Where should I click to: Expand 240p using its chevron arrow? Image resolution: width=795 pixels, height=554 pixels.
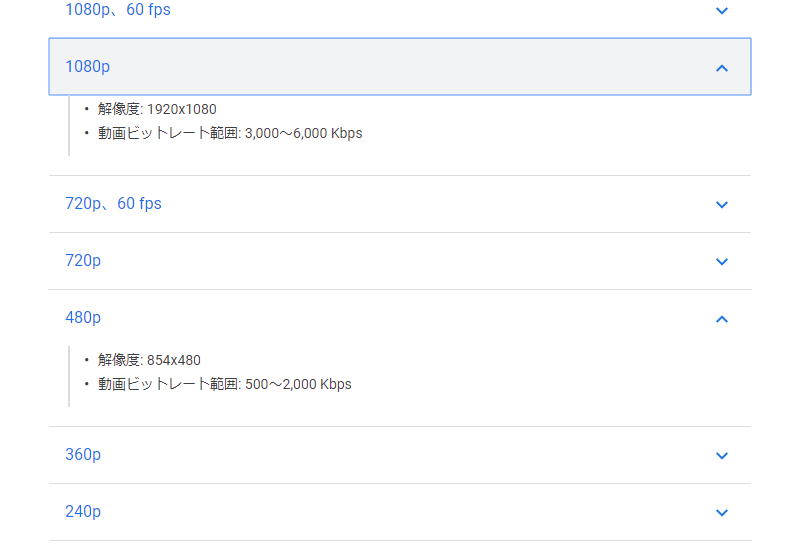722,513
